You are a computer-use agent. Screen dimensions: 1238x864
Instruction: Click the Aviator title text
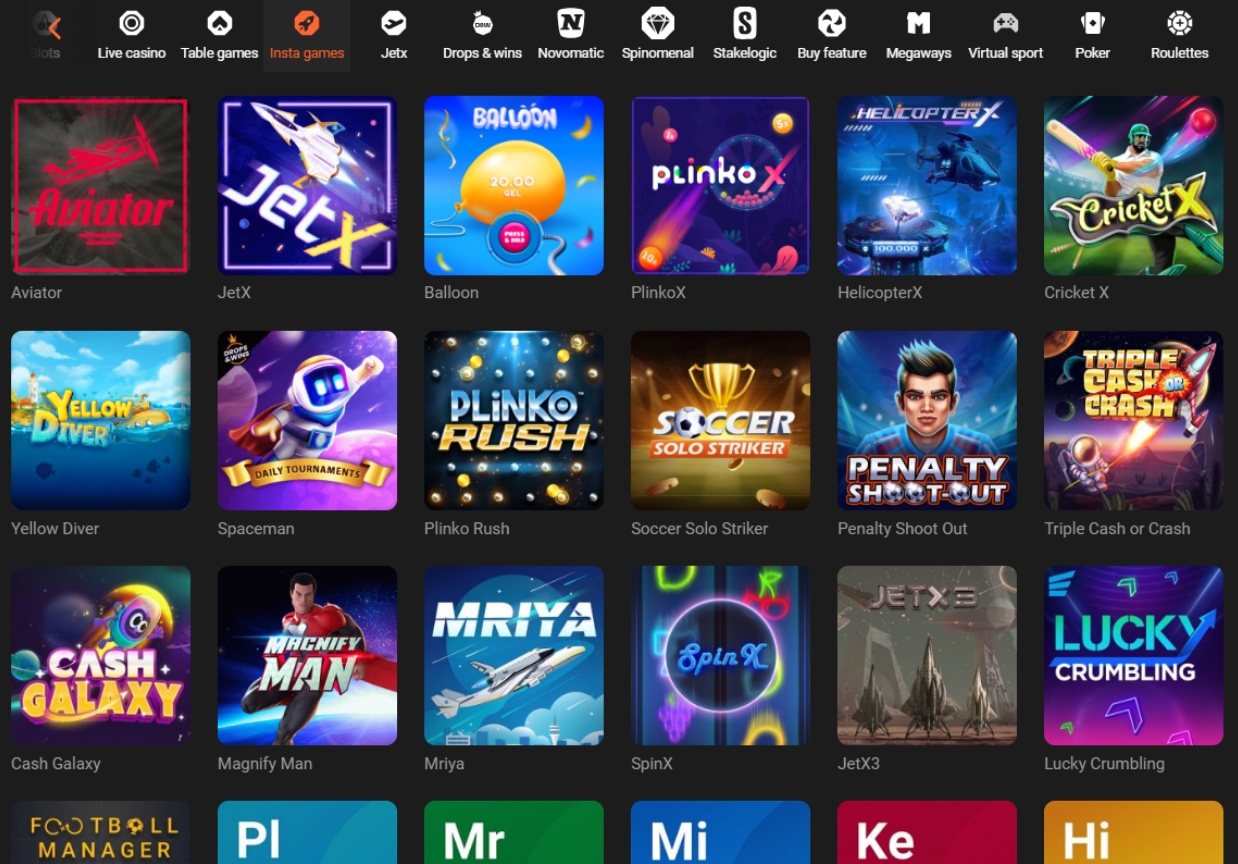(x=36, y=293)
